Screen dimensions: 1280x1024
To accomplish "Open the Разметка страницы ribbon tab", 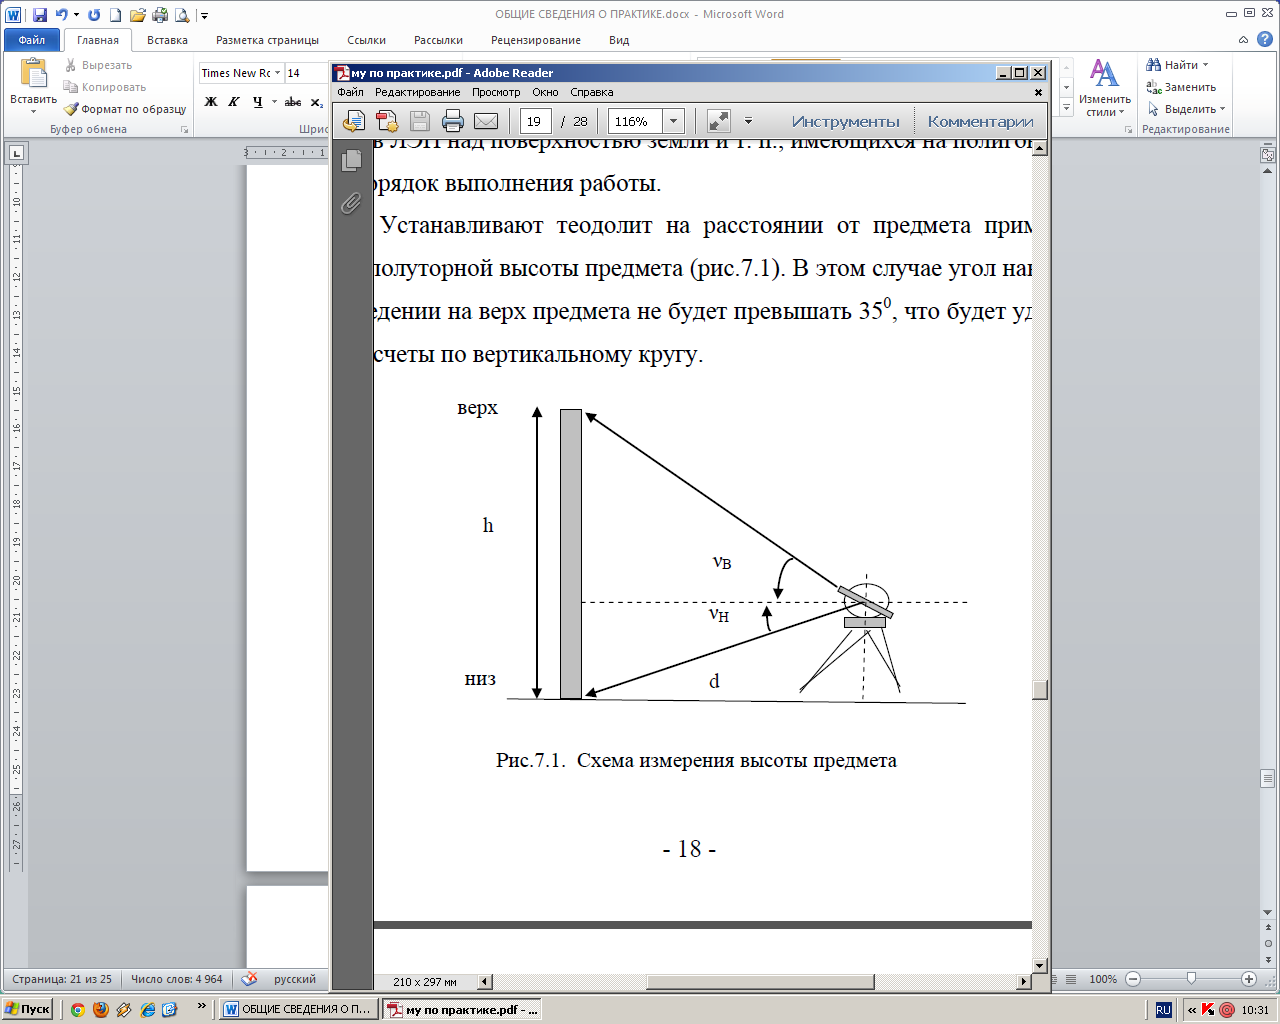I will click(x=267, y=40).
